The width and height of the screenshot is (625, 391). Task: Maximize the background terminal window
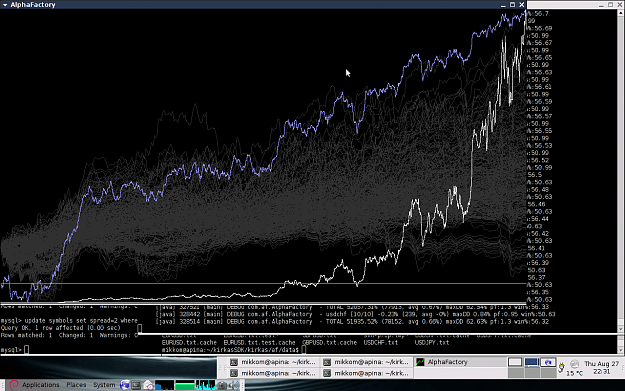point(610,5)
